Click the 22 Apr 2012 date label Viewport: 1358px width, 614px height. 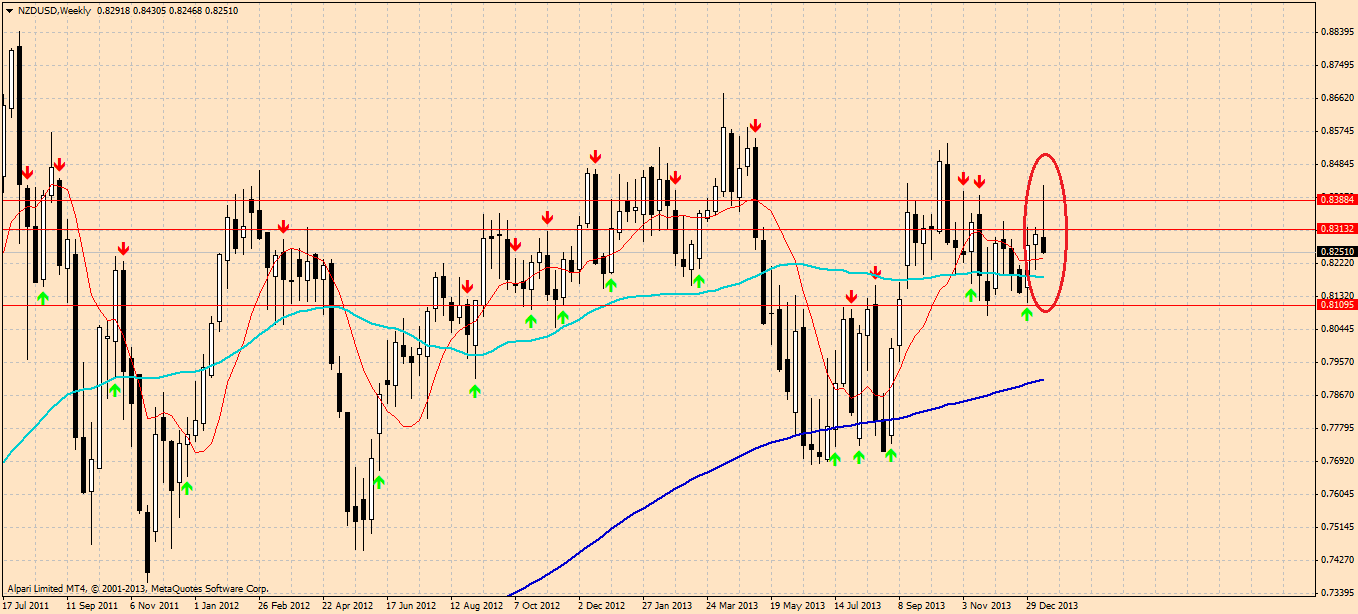click(347, 606)
